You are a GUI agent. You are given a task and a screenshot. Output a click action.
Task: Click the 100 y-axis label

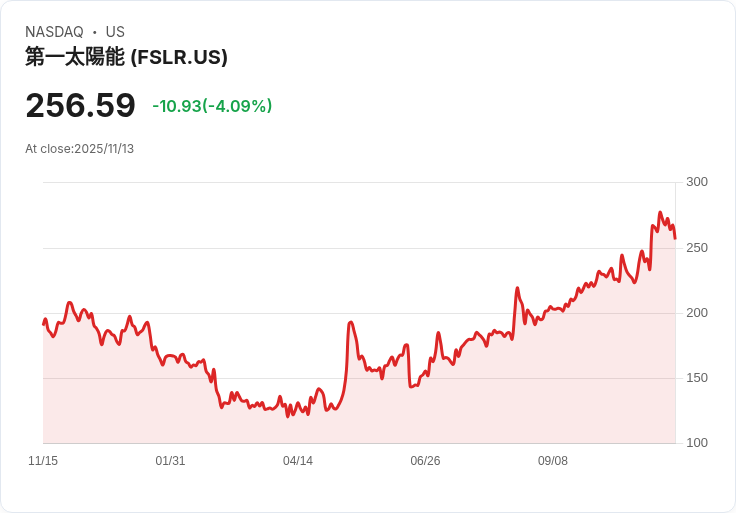coord(697,443)
